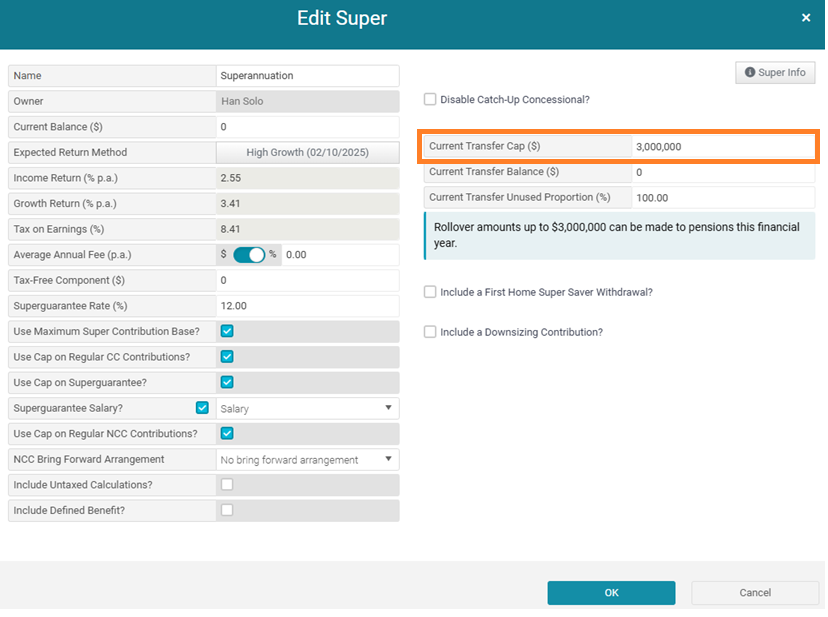Close the Edit Super dialog
This screenshot has width=828, height=617.
point(806,18)
